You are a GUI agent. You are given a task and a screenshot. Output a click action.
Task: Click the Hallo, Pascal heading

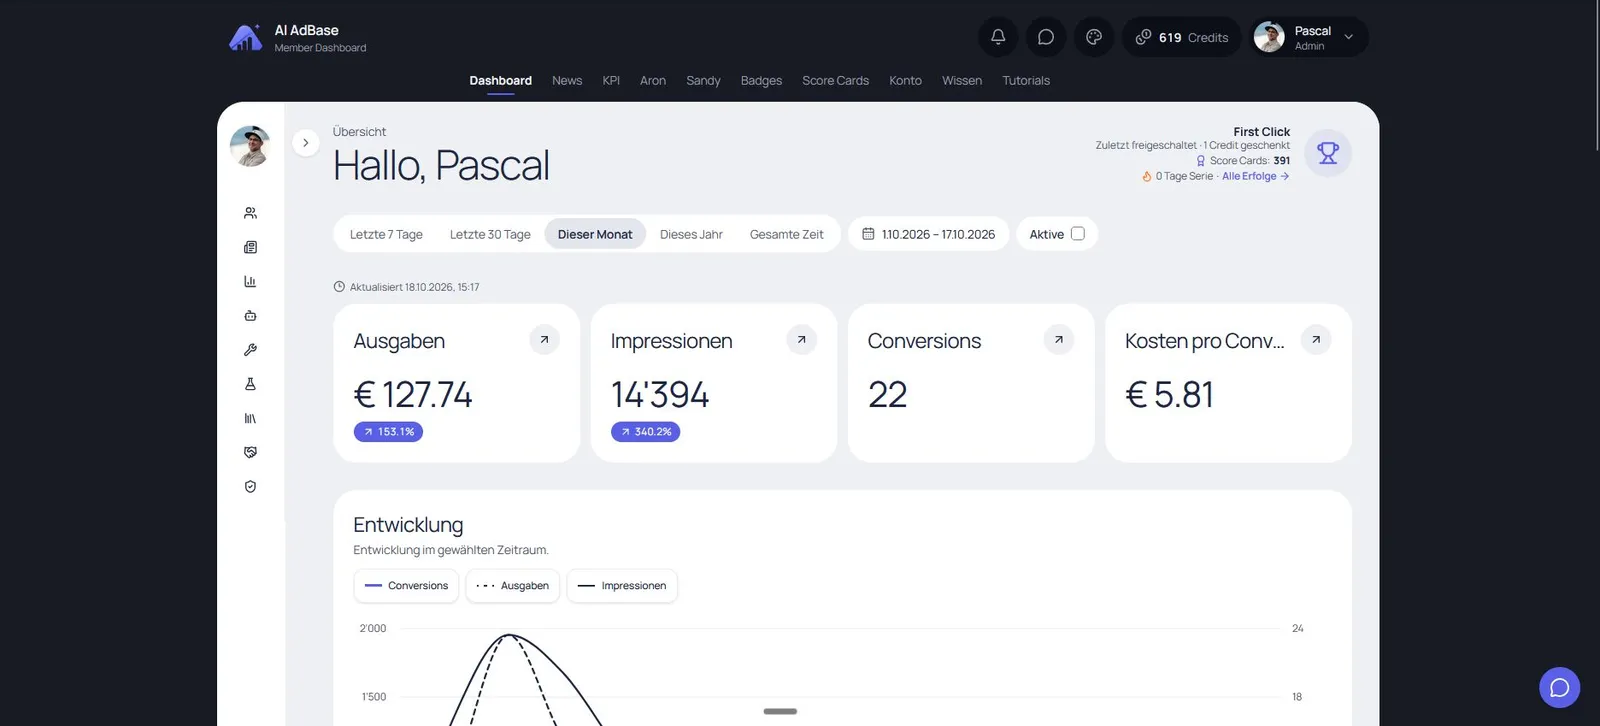441,166
